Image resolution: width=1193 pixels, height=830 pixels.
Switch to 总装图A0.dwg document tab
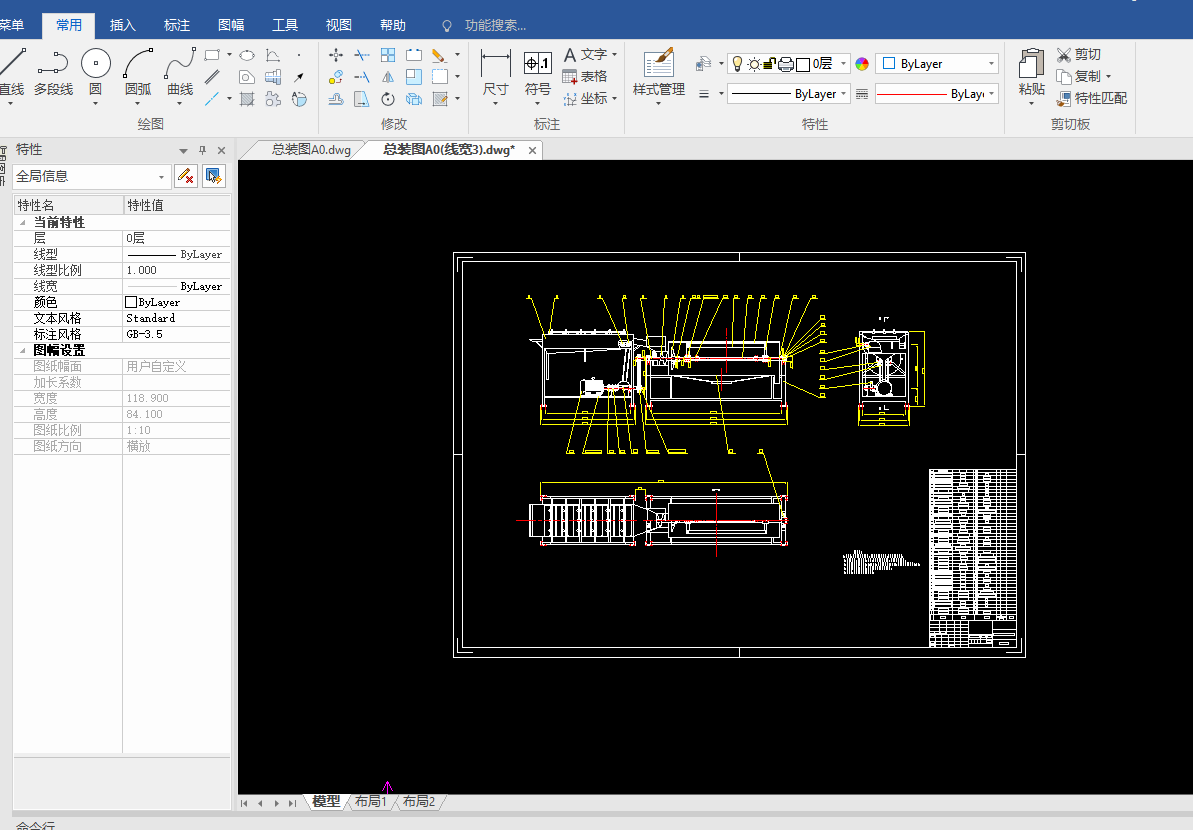(311, 150)
